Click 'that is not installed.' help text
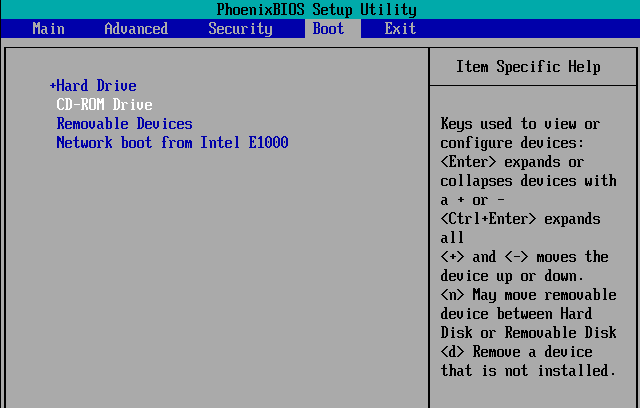The width and height of the screenshot is (640, 408). (x=528, y=371)
